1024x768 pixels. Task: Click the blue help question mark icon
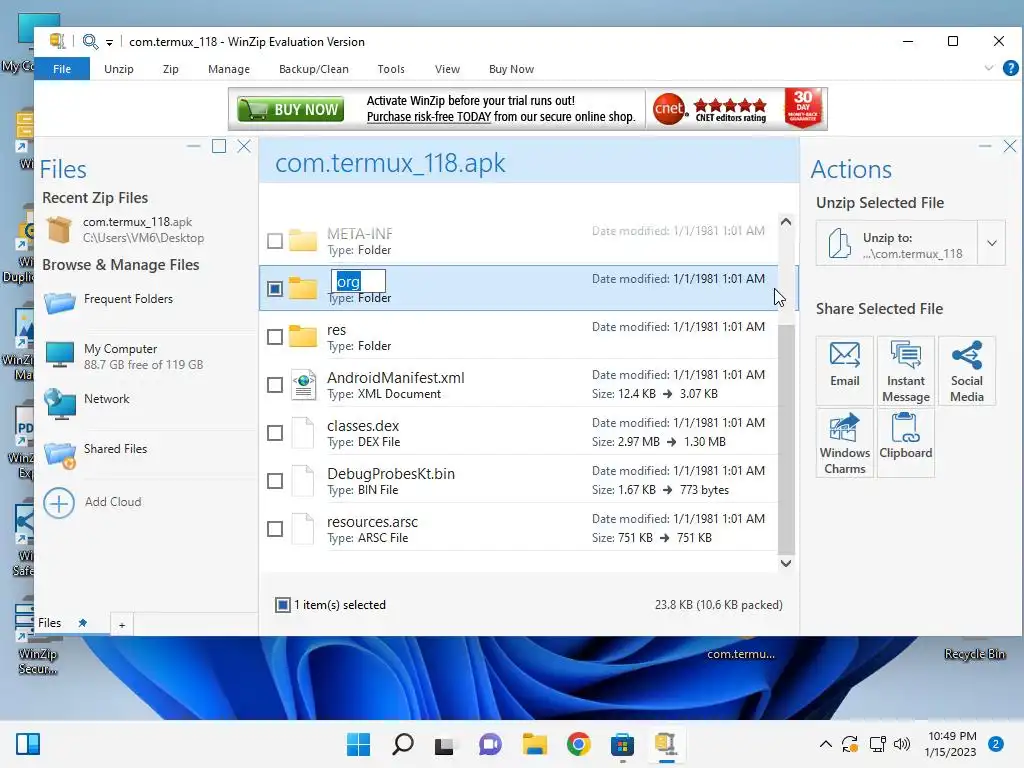1010,68
